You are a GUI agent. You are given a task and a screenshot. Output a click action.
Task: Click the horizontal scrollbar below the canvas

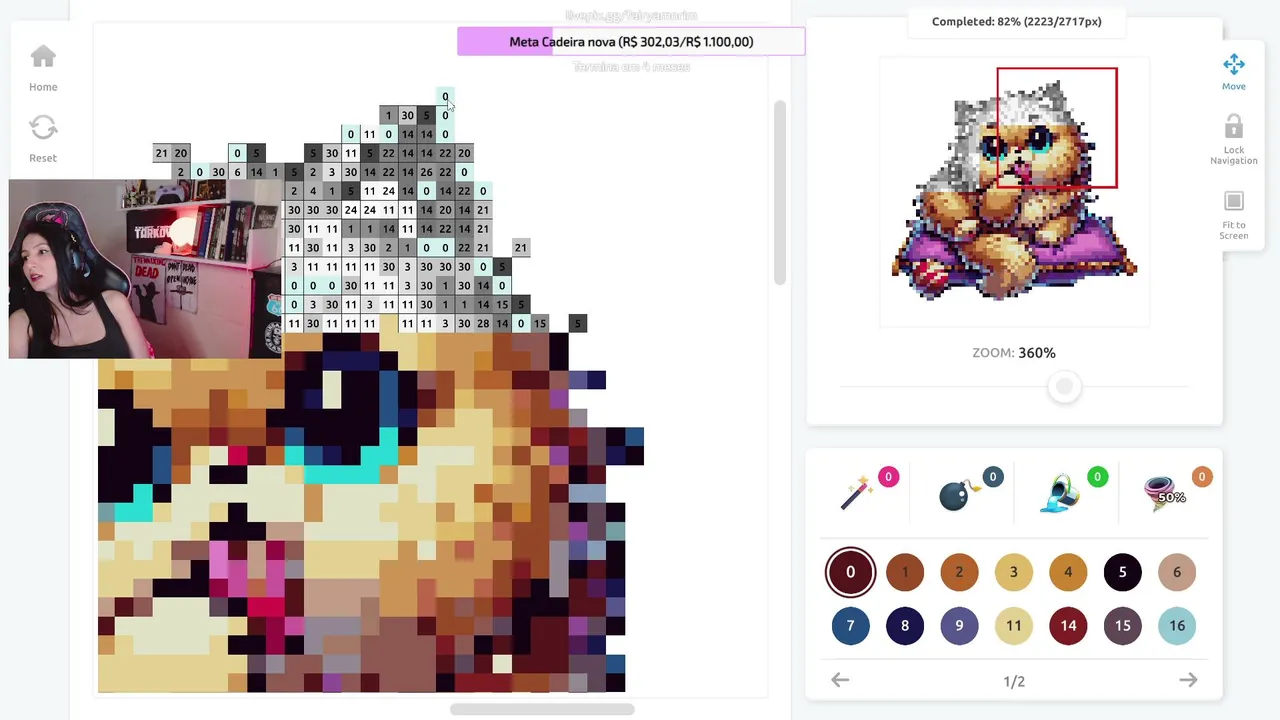tap(542, 710)
